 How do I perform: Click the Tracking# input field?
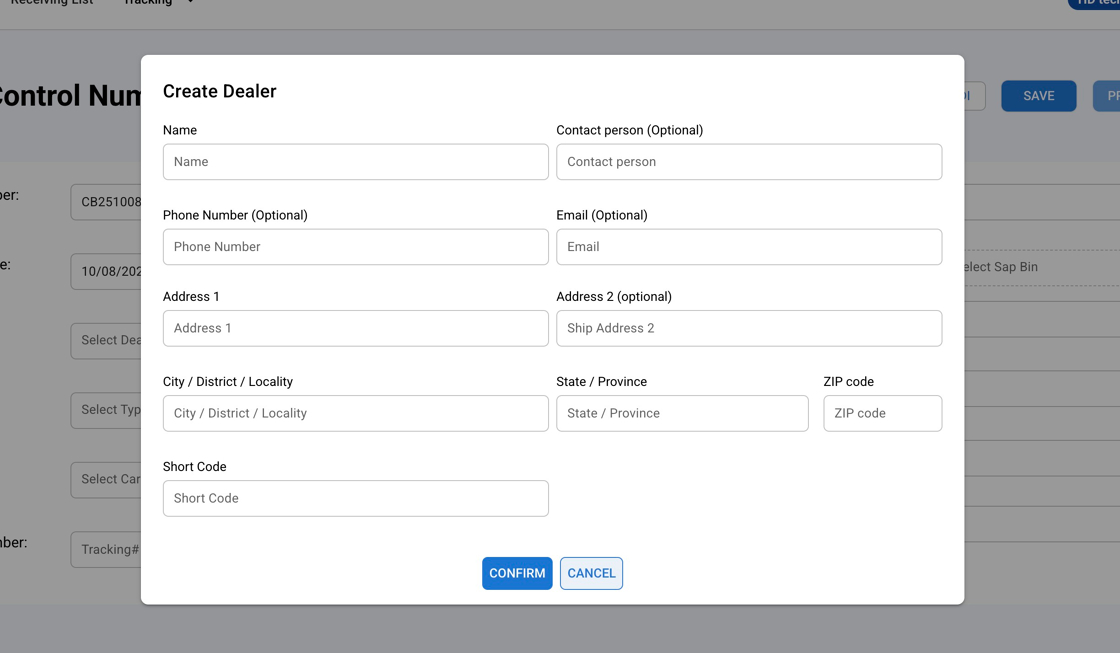tap(106, 549)
